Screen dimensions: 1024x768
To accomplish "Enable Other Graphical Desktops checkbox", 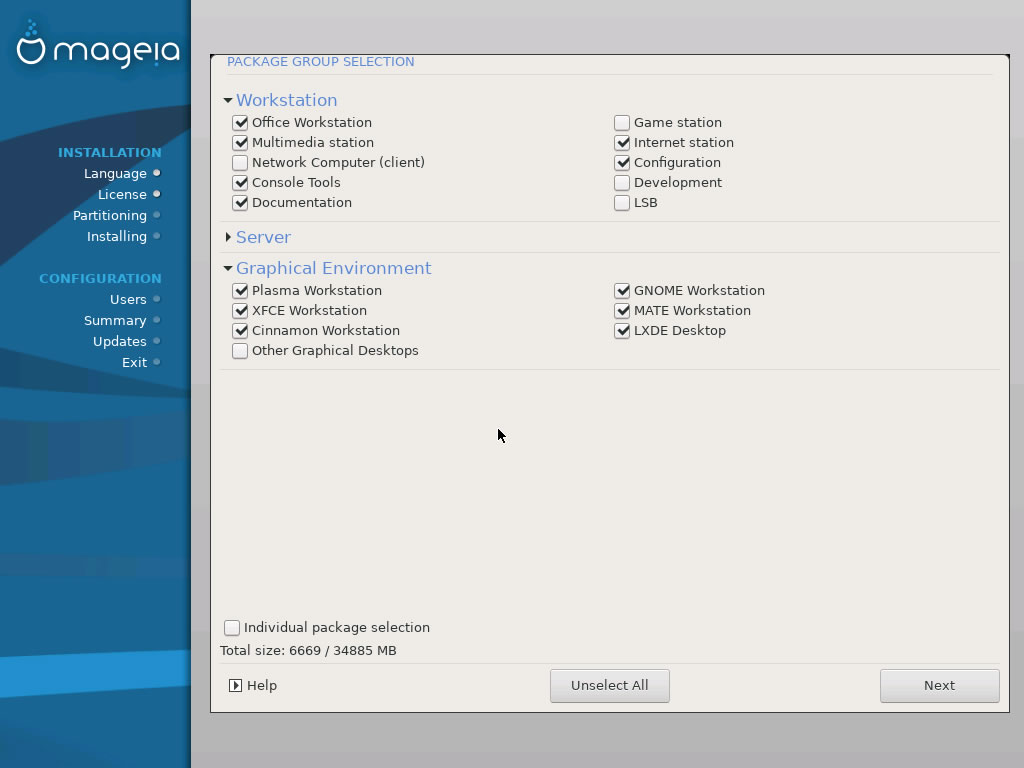I will [x=240, y=351].
